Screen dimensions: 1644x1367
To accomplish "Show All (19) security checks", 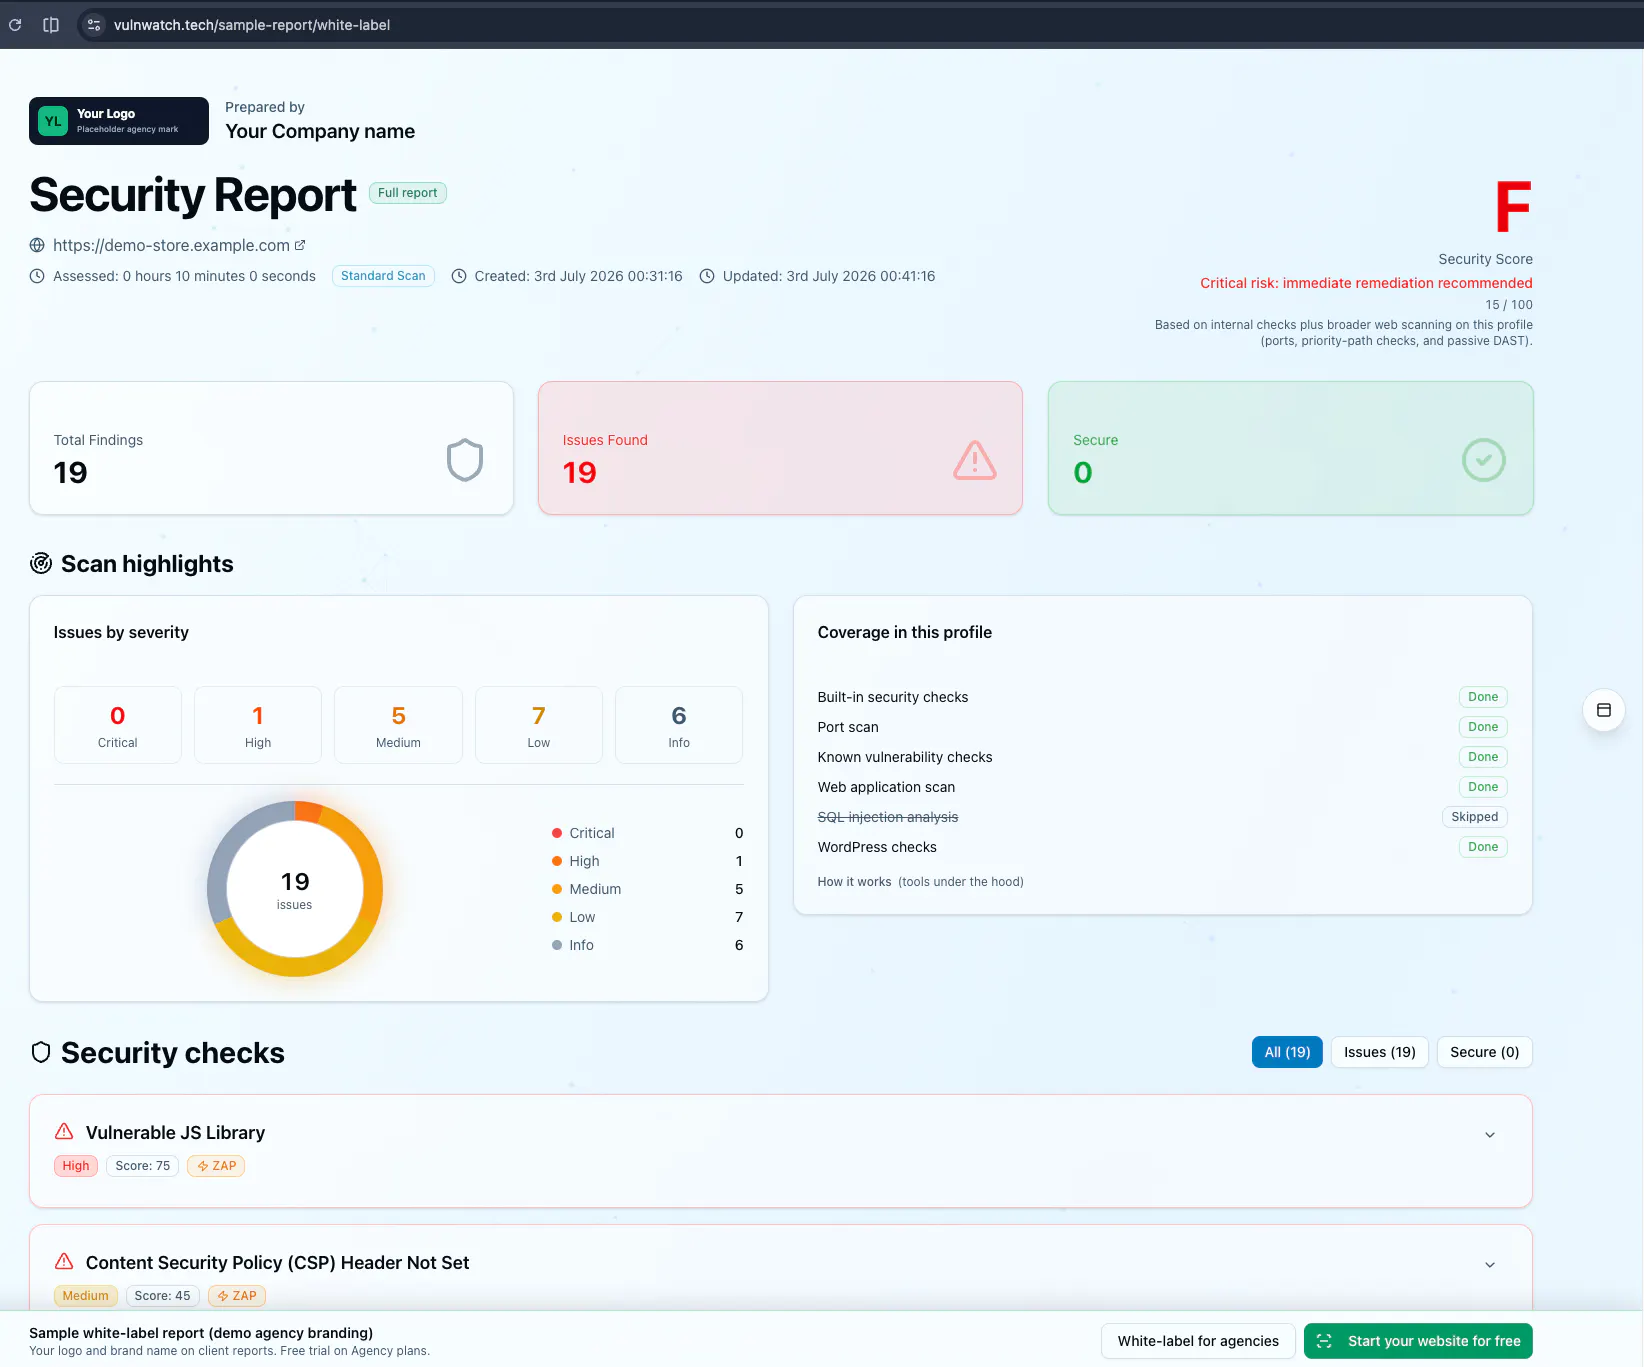I will pyautogui.click(x=1287, y=1052).
